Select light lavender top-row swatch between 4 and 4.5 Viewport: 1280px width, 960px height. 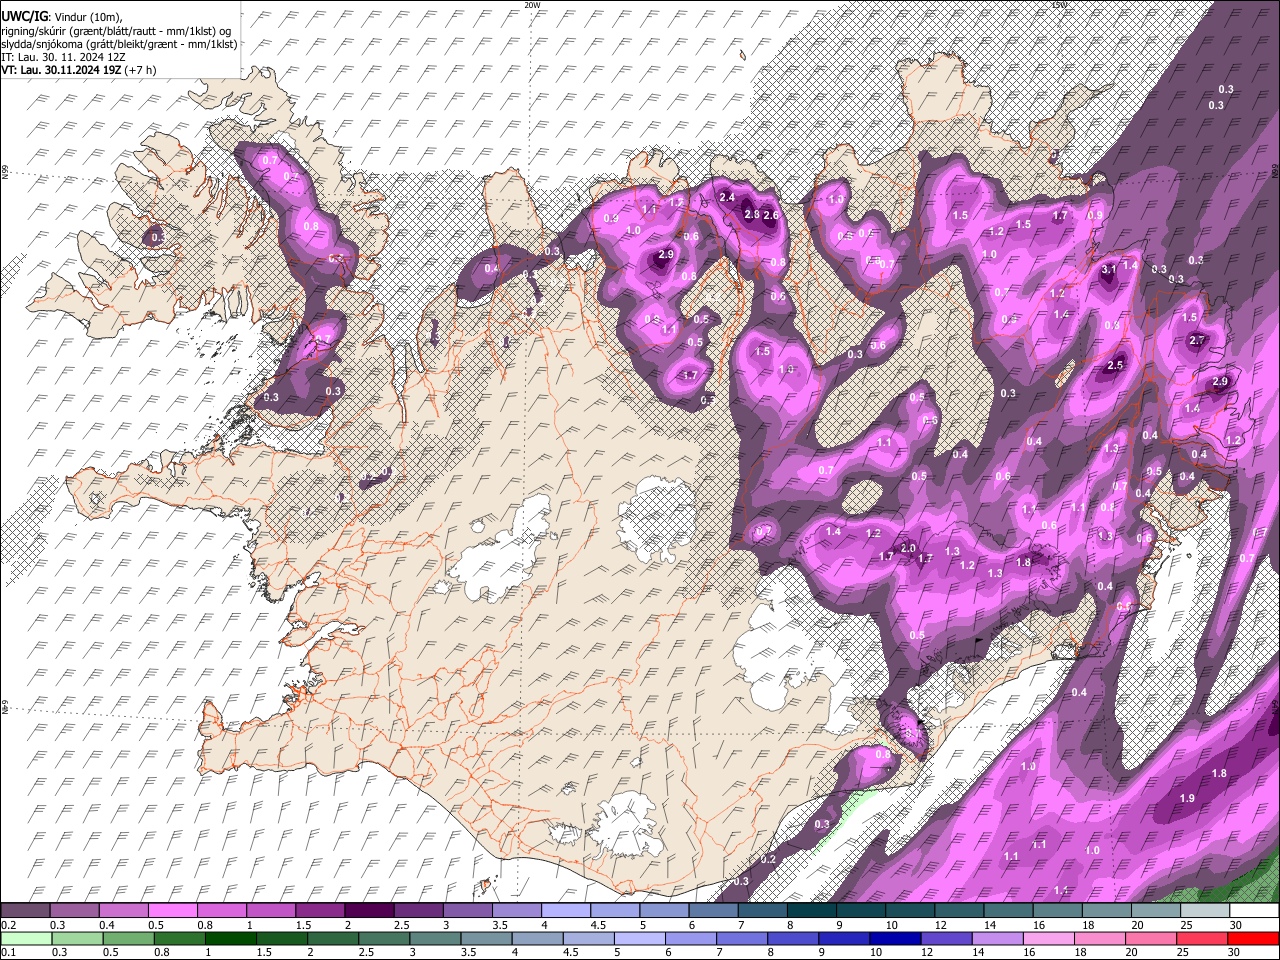point(566,911)
